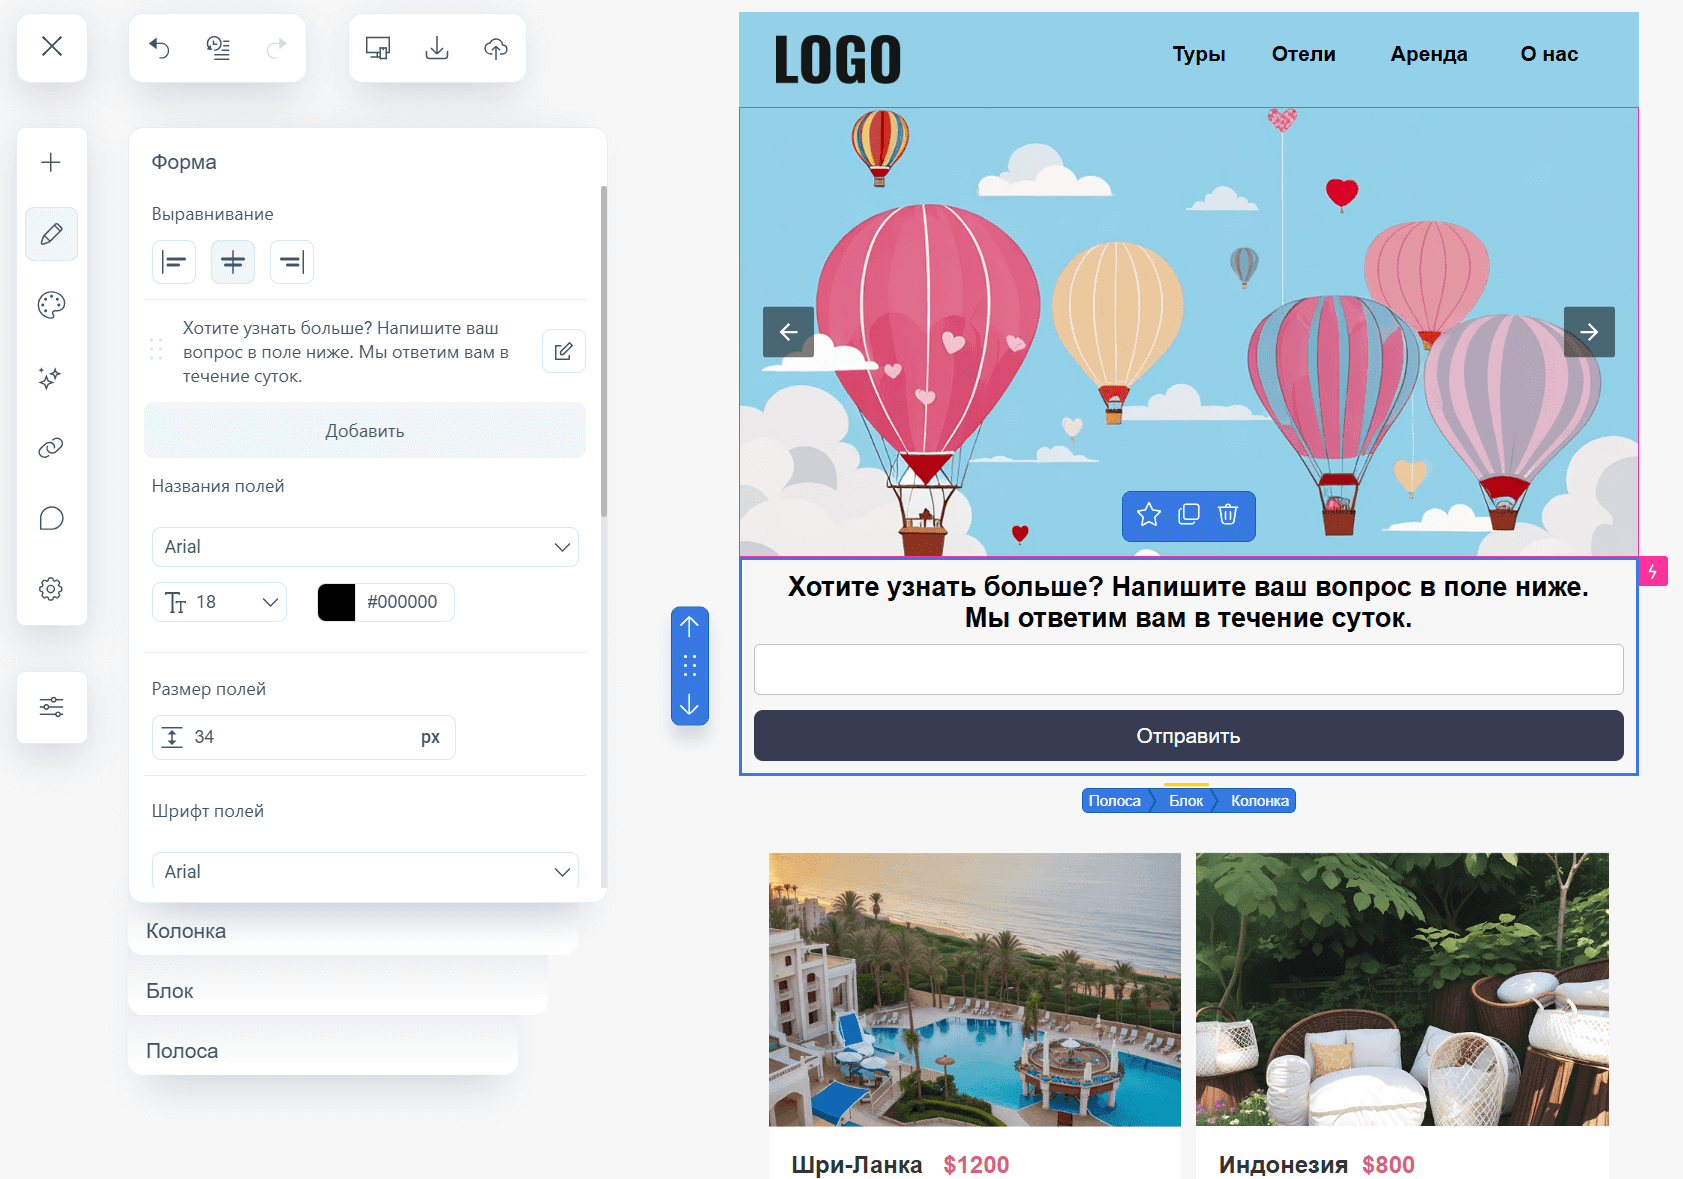
Task: Save block to favorites with star icon
Action: point(1149,515)
